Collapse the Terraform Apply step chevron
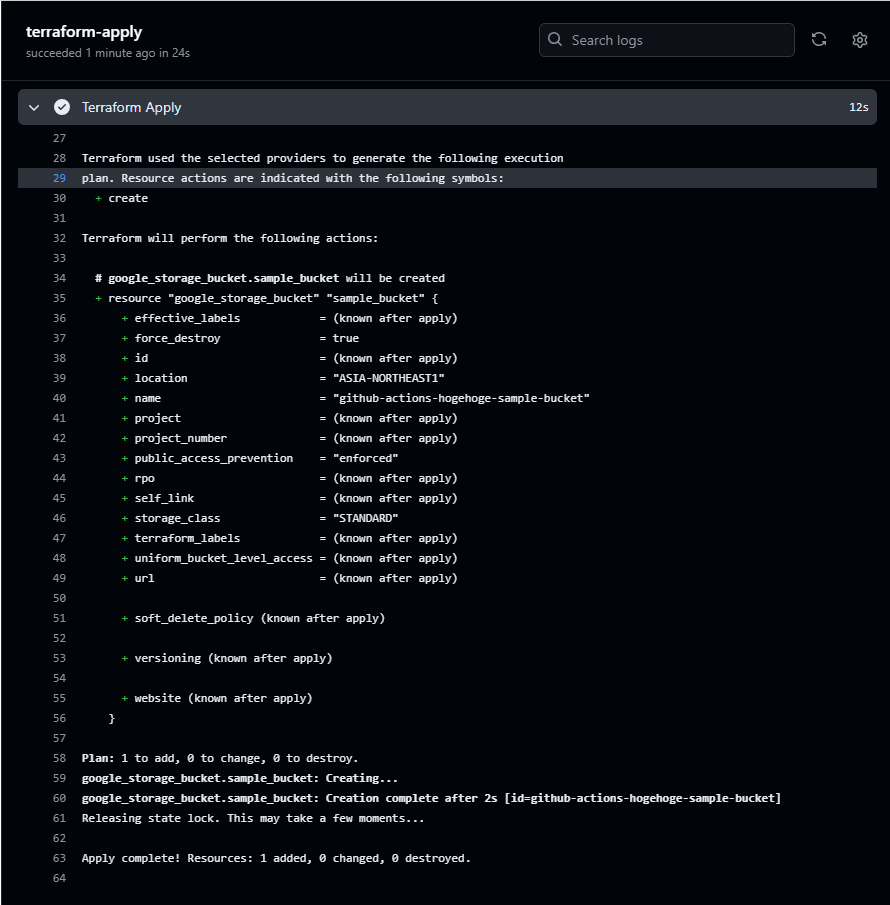Viewport: 890px width, 905px height. 34,107
